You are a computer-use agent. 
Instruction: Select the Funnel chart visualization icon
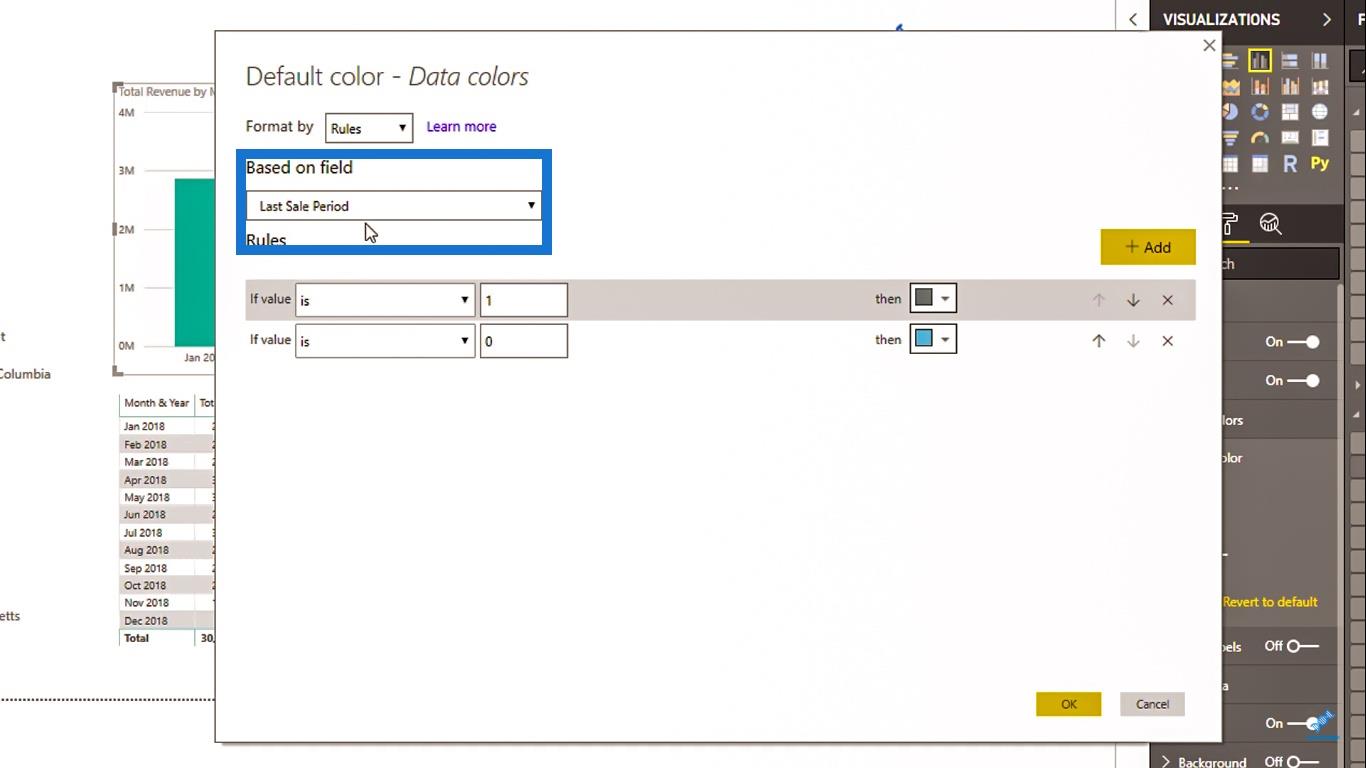(1230, 137)
